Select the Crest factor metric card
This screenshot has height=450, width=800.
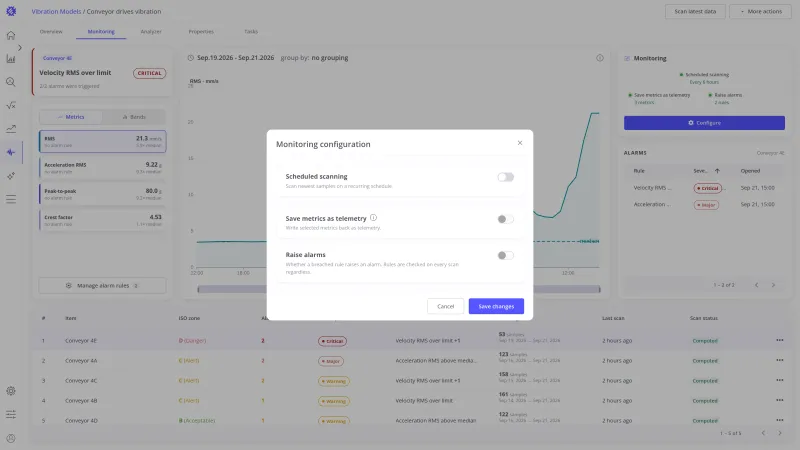click(x=103, y=220)
